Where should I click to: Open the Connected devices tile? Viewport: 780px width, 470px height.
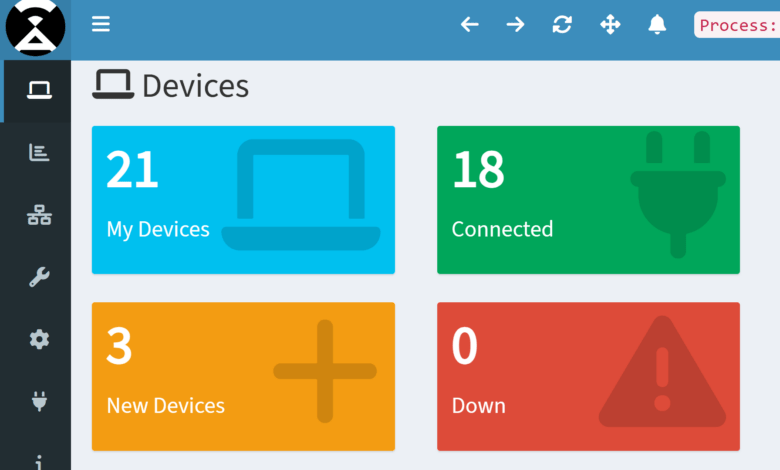point(588,200)
